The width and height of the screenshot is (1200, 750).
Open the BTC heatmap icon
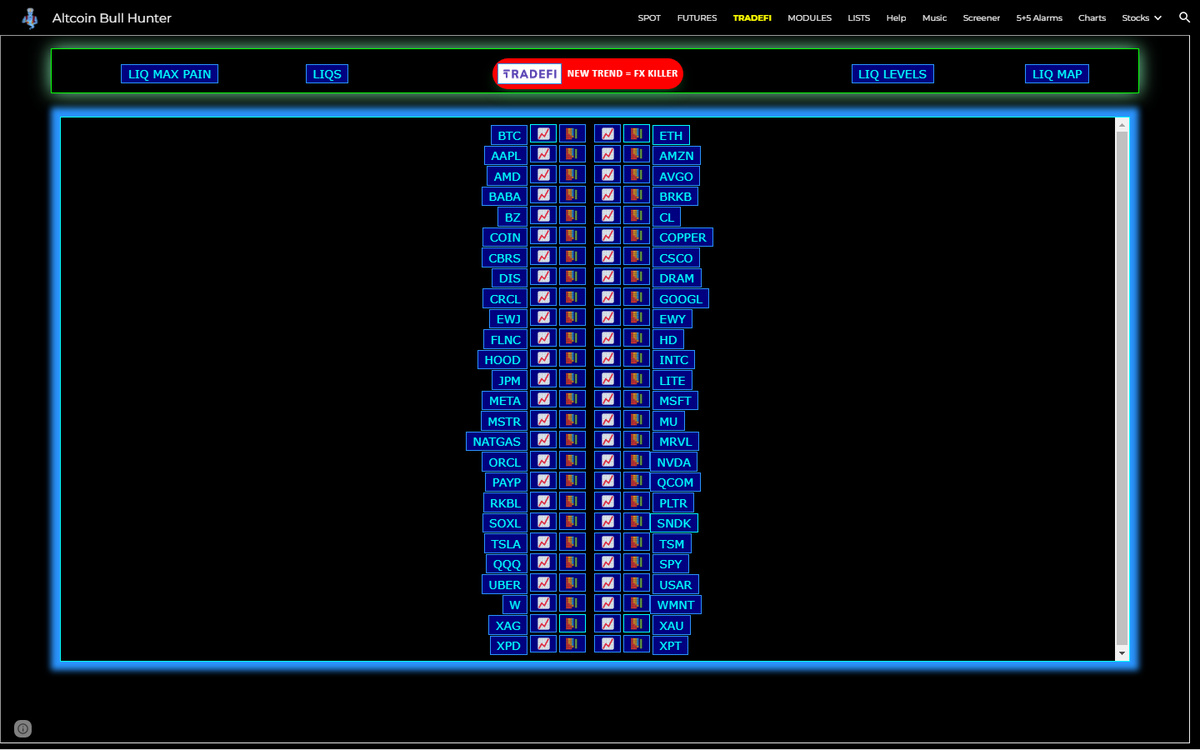point(572,134)
